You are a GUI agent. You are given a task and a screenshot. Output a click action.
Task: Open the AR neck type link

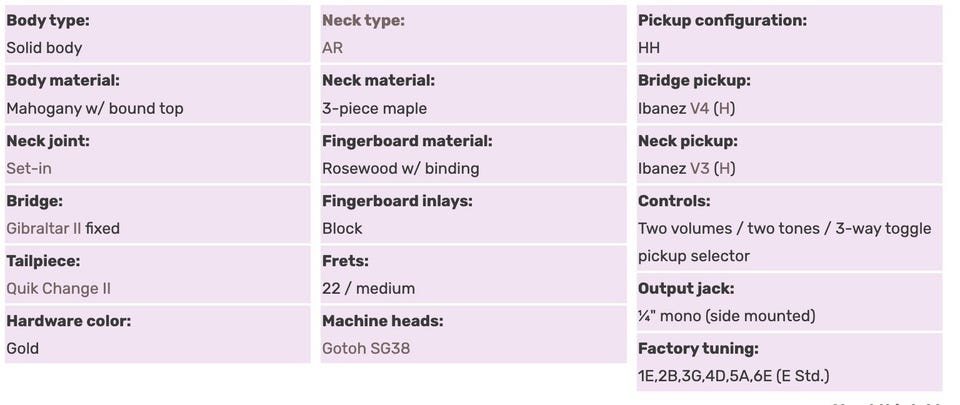click(332, 48)
